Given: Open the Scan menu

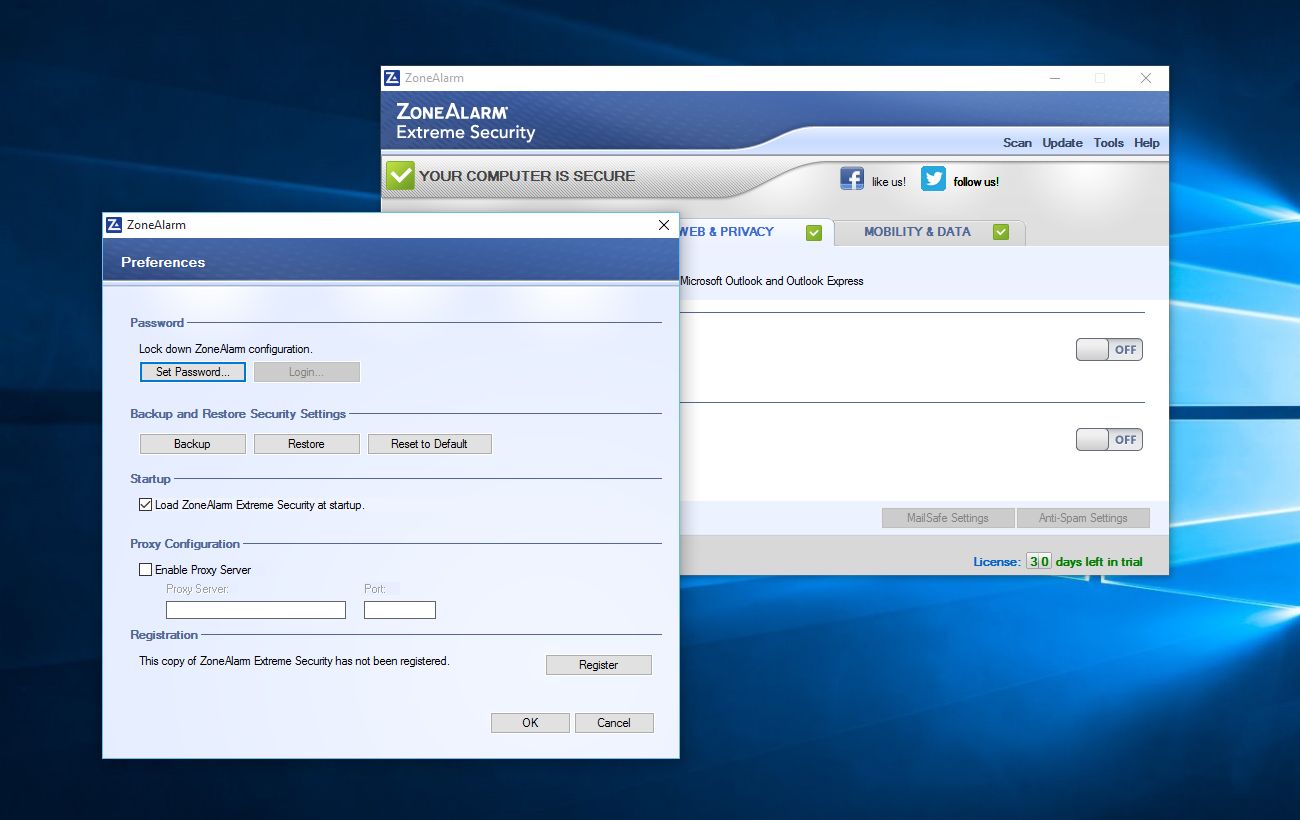Looking at the screenshot, I should point(1017,143).
